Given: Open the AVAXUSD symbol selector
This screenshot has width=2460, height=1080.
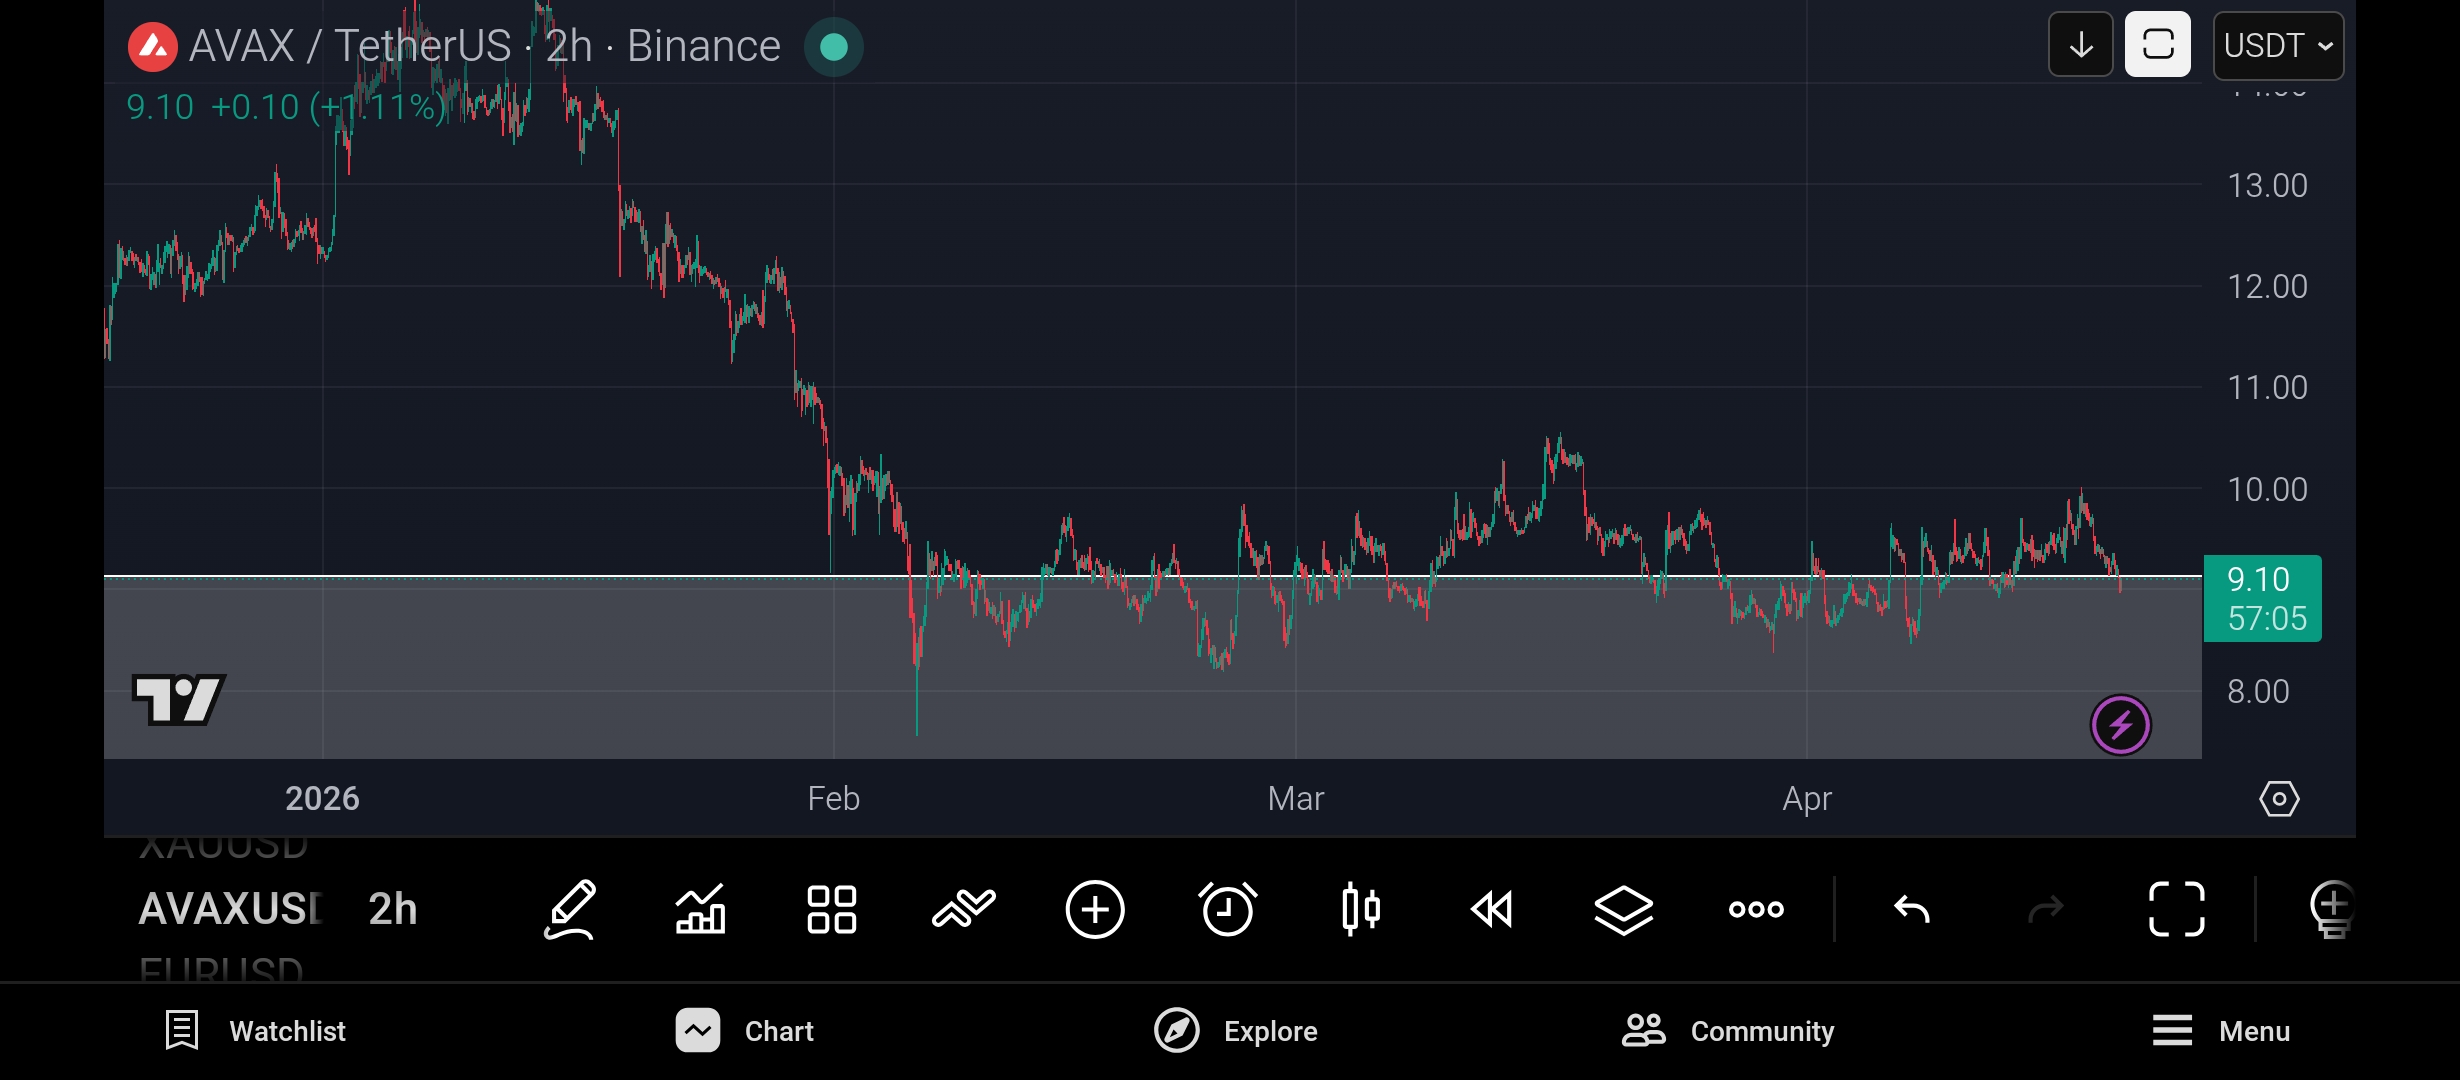Looking at the screenshot, I should tap(231, 909).
